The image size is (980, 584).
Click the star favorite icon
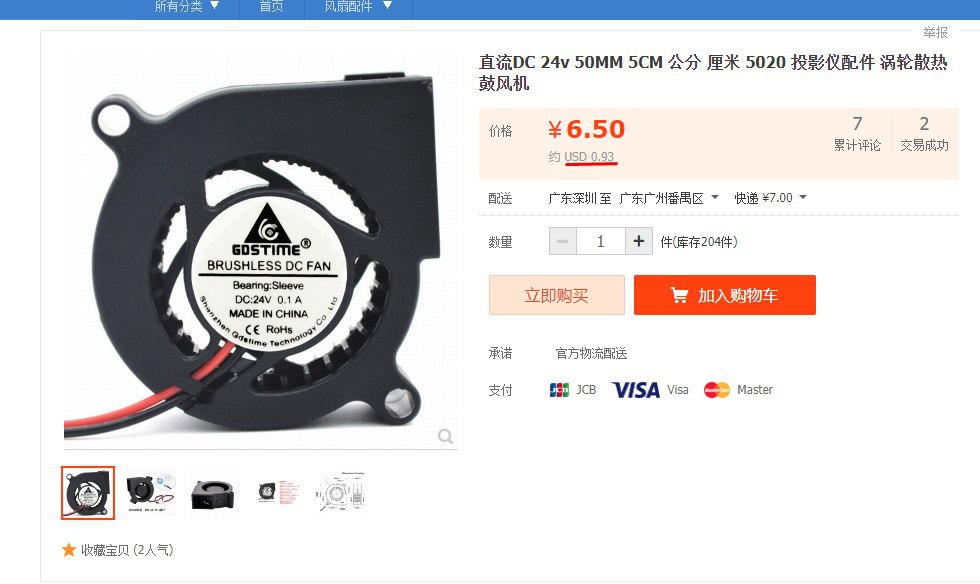[69, 550]
